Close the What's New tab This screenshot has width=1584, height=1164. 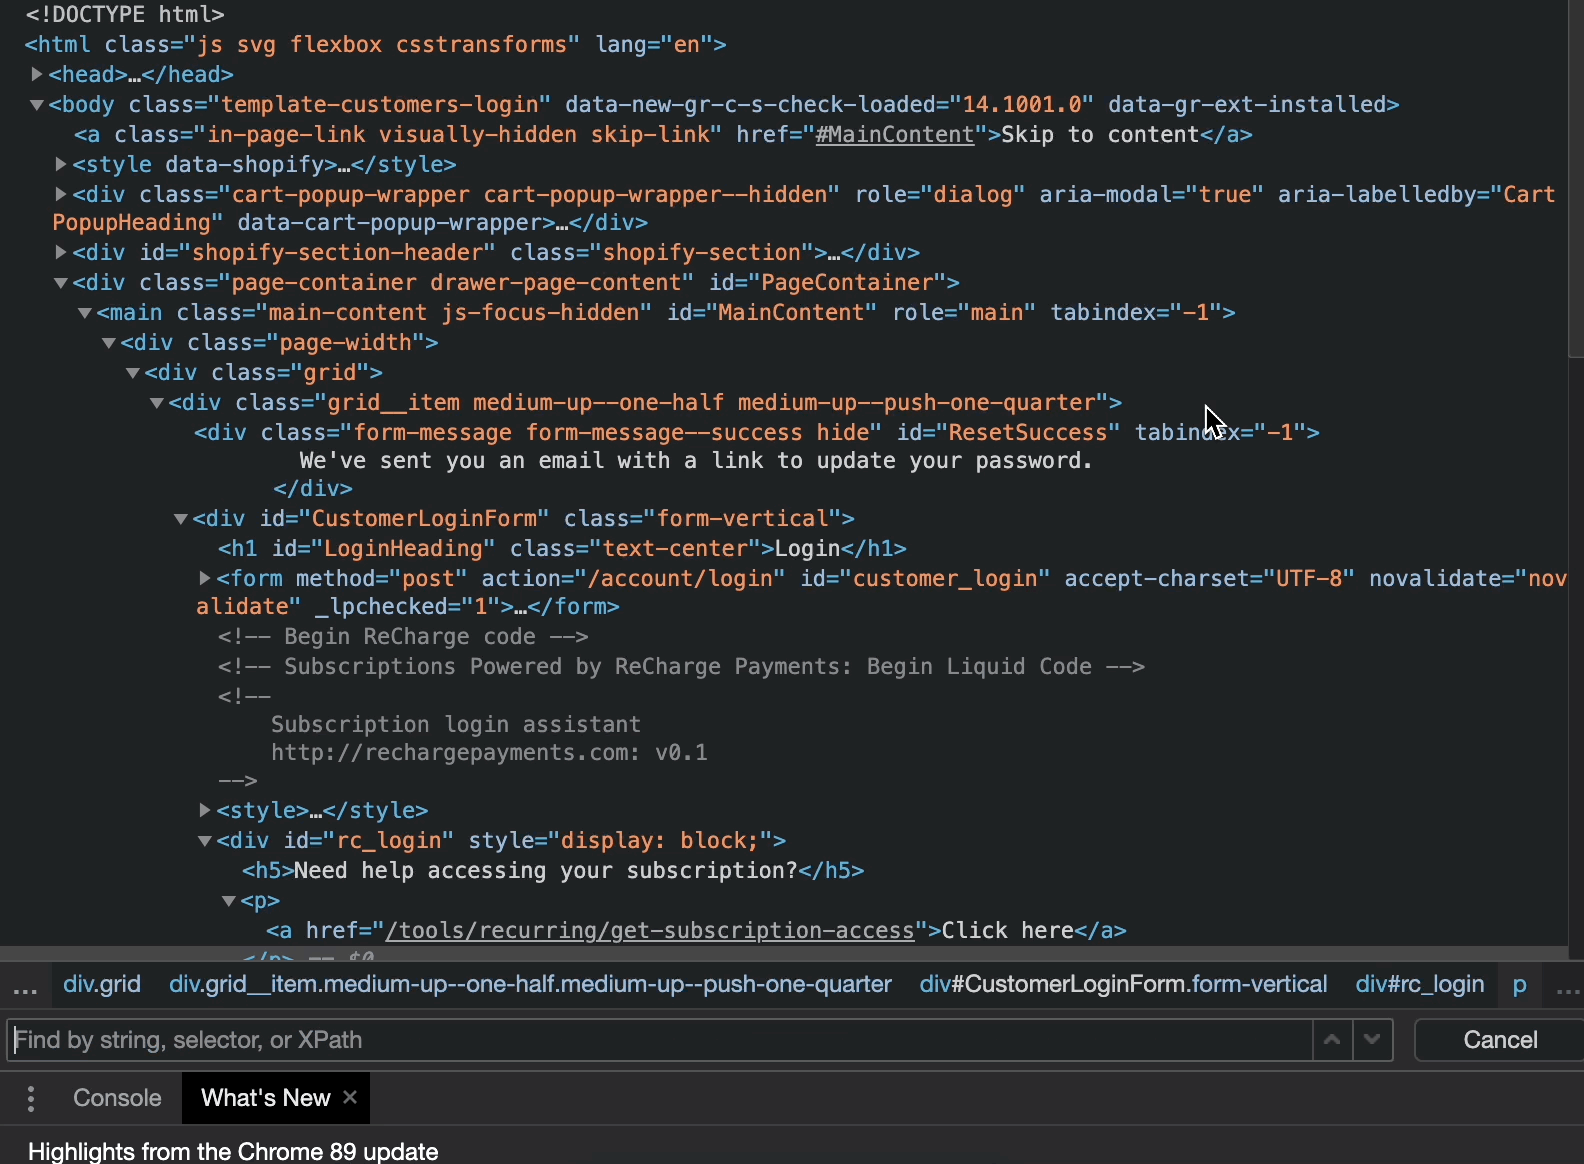[350, 1097]
